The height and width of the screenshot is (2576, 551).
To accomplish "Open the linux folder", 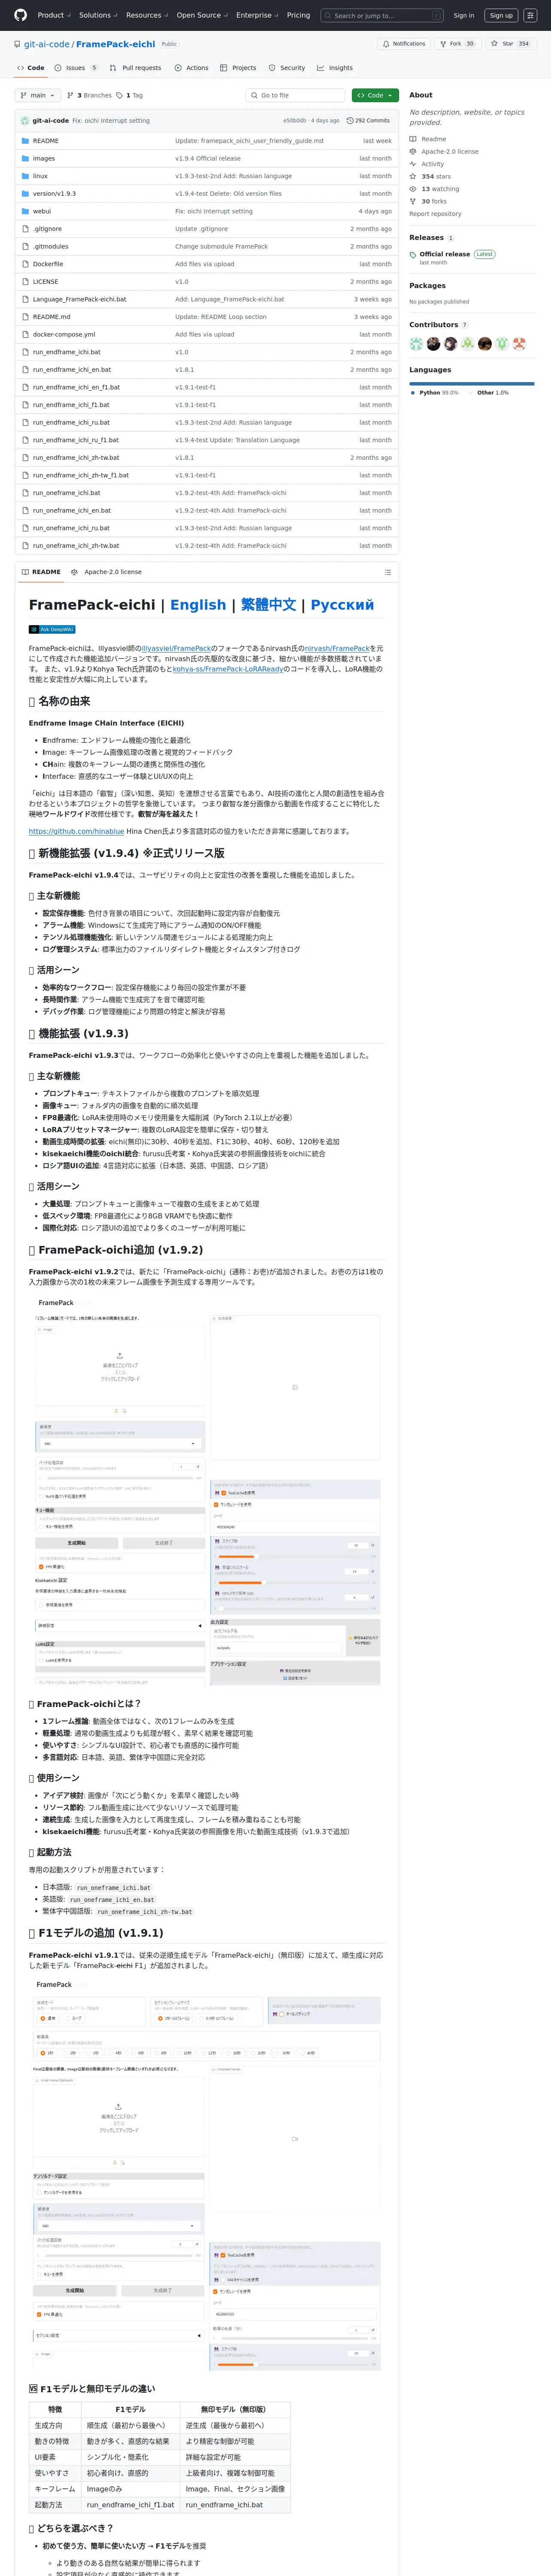I will 40,176.
